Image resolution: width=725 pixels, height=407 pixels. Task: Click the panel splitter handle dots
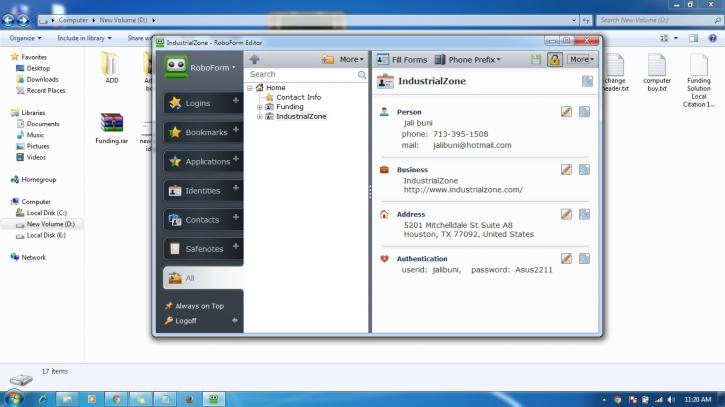point(370,192)
